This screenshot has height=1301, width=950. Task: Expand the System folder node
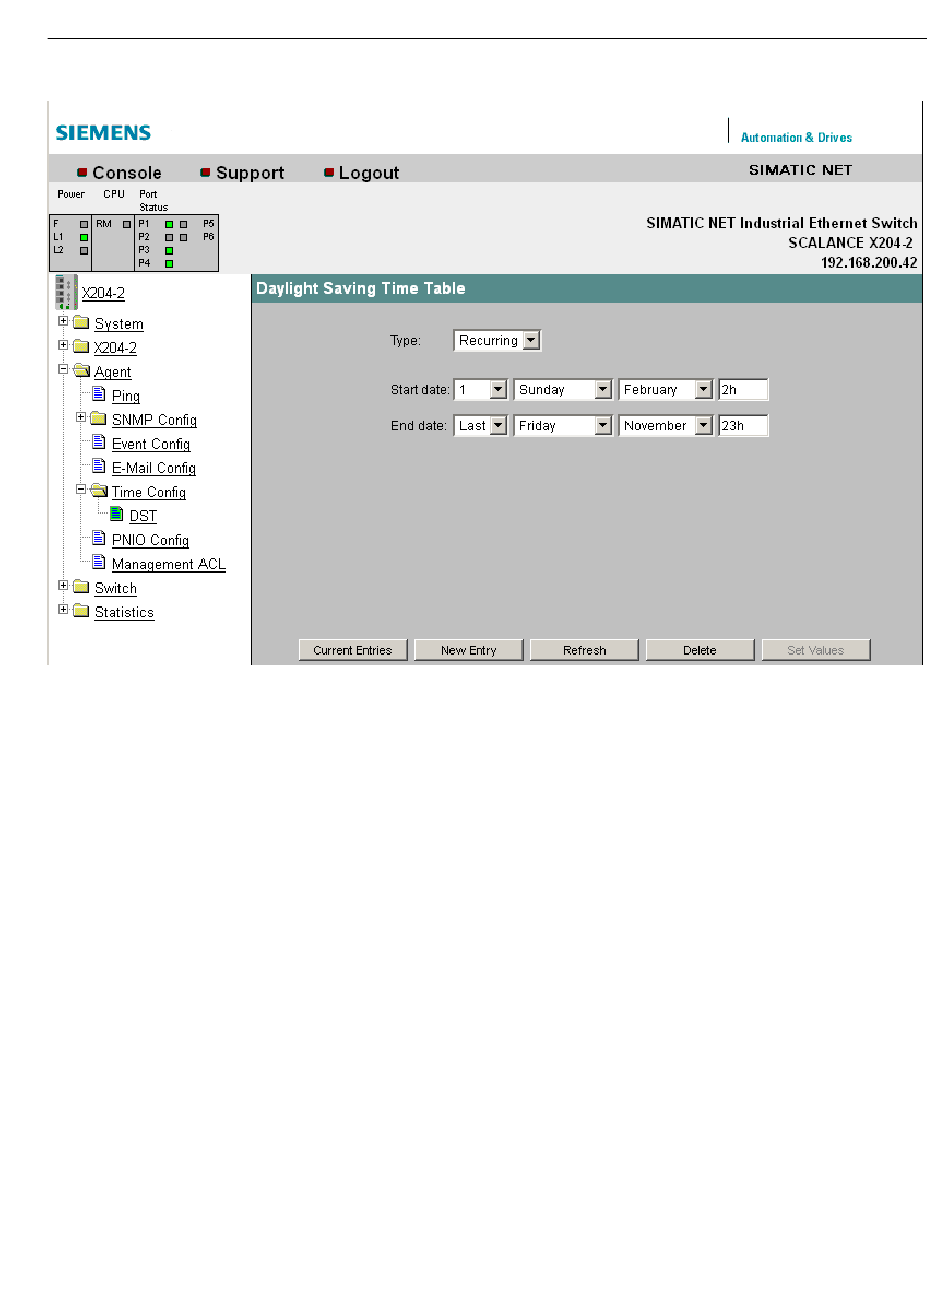click(63, 321)
